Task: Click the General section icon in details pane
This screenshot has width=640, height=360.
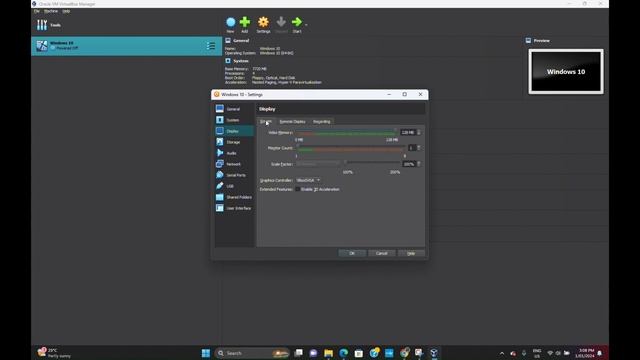Action: pos(228,40)
